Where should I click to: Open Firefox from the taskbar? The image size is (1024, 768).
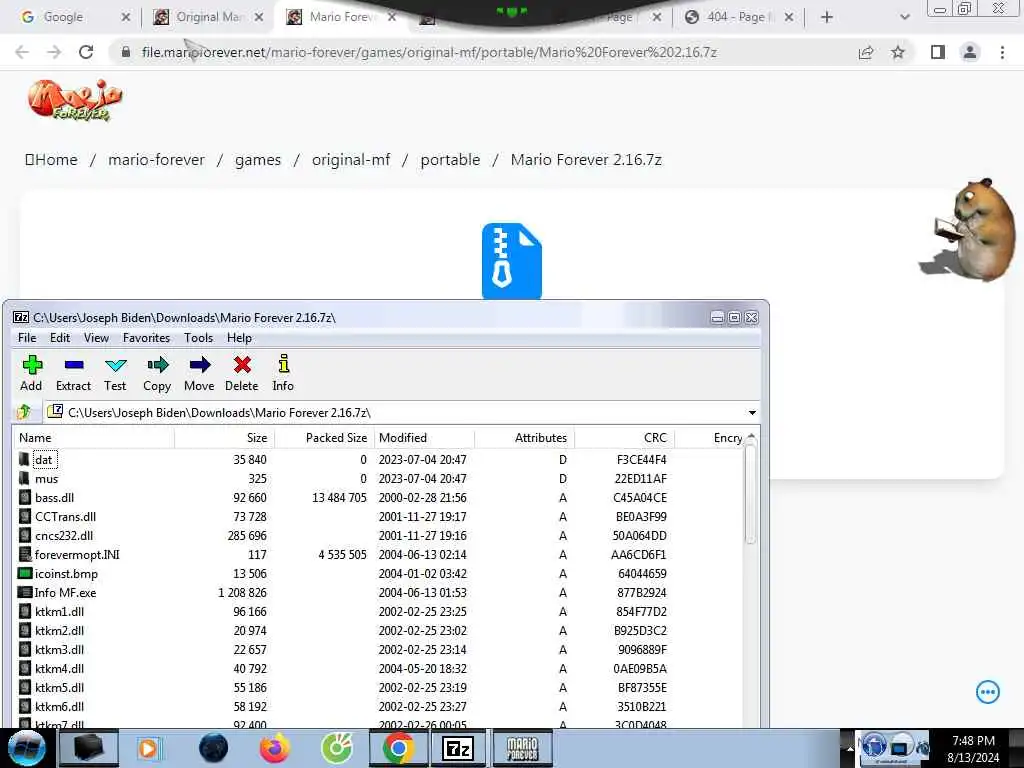pos(274,748)
